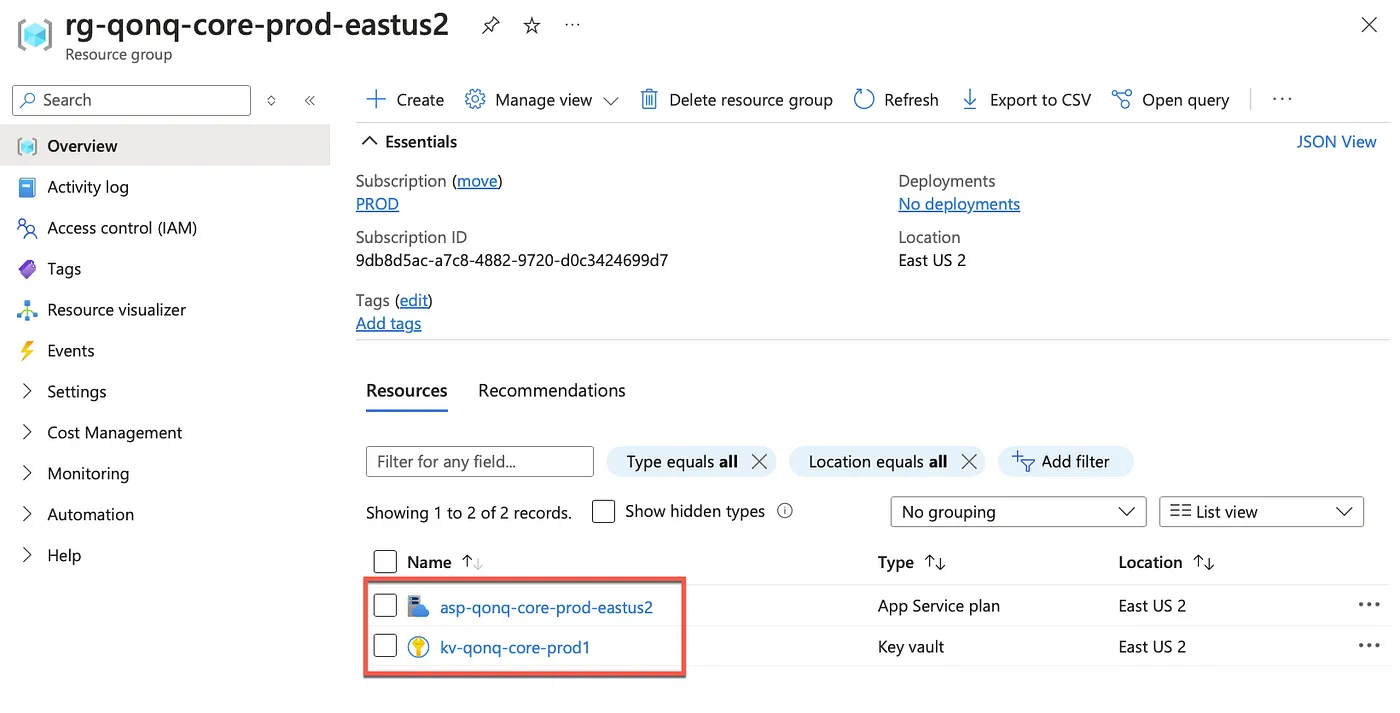Open the Type equals all filter
The width and height of the screenshot is (1400, 713).
682,462
